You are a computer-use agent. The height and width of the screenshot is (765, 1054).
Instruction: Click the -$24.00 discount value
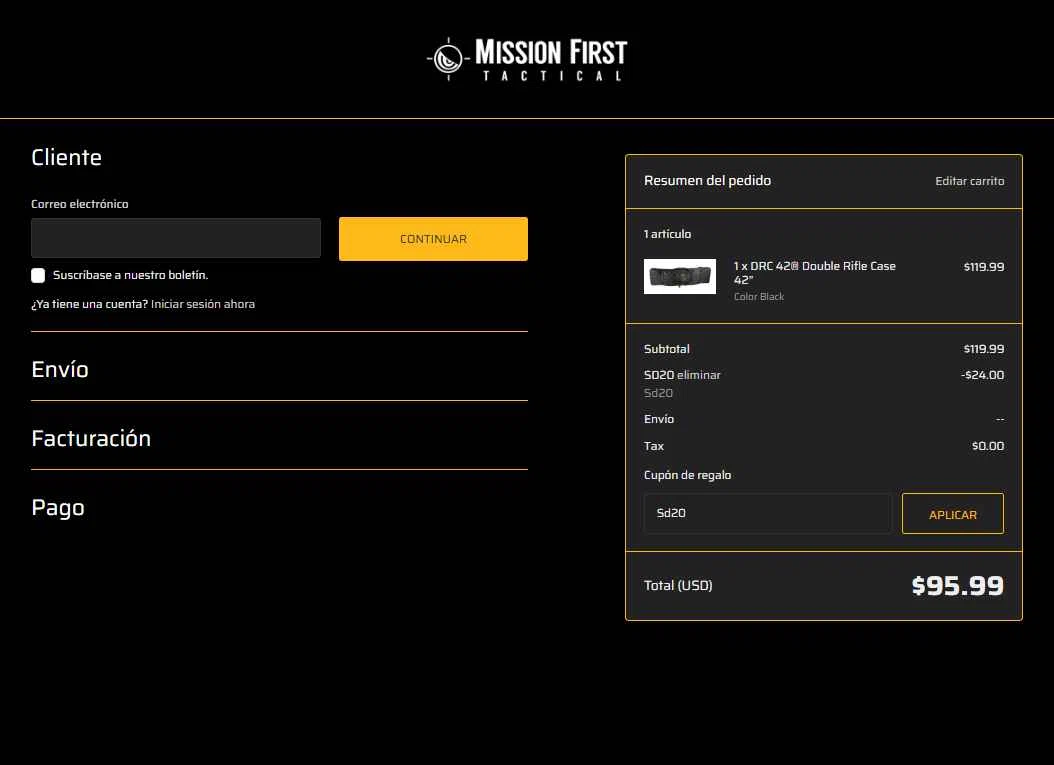[x=982, y=375]
